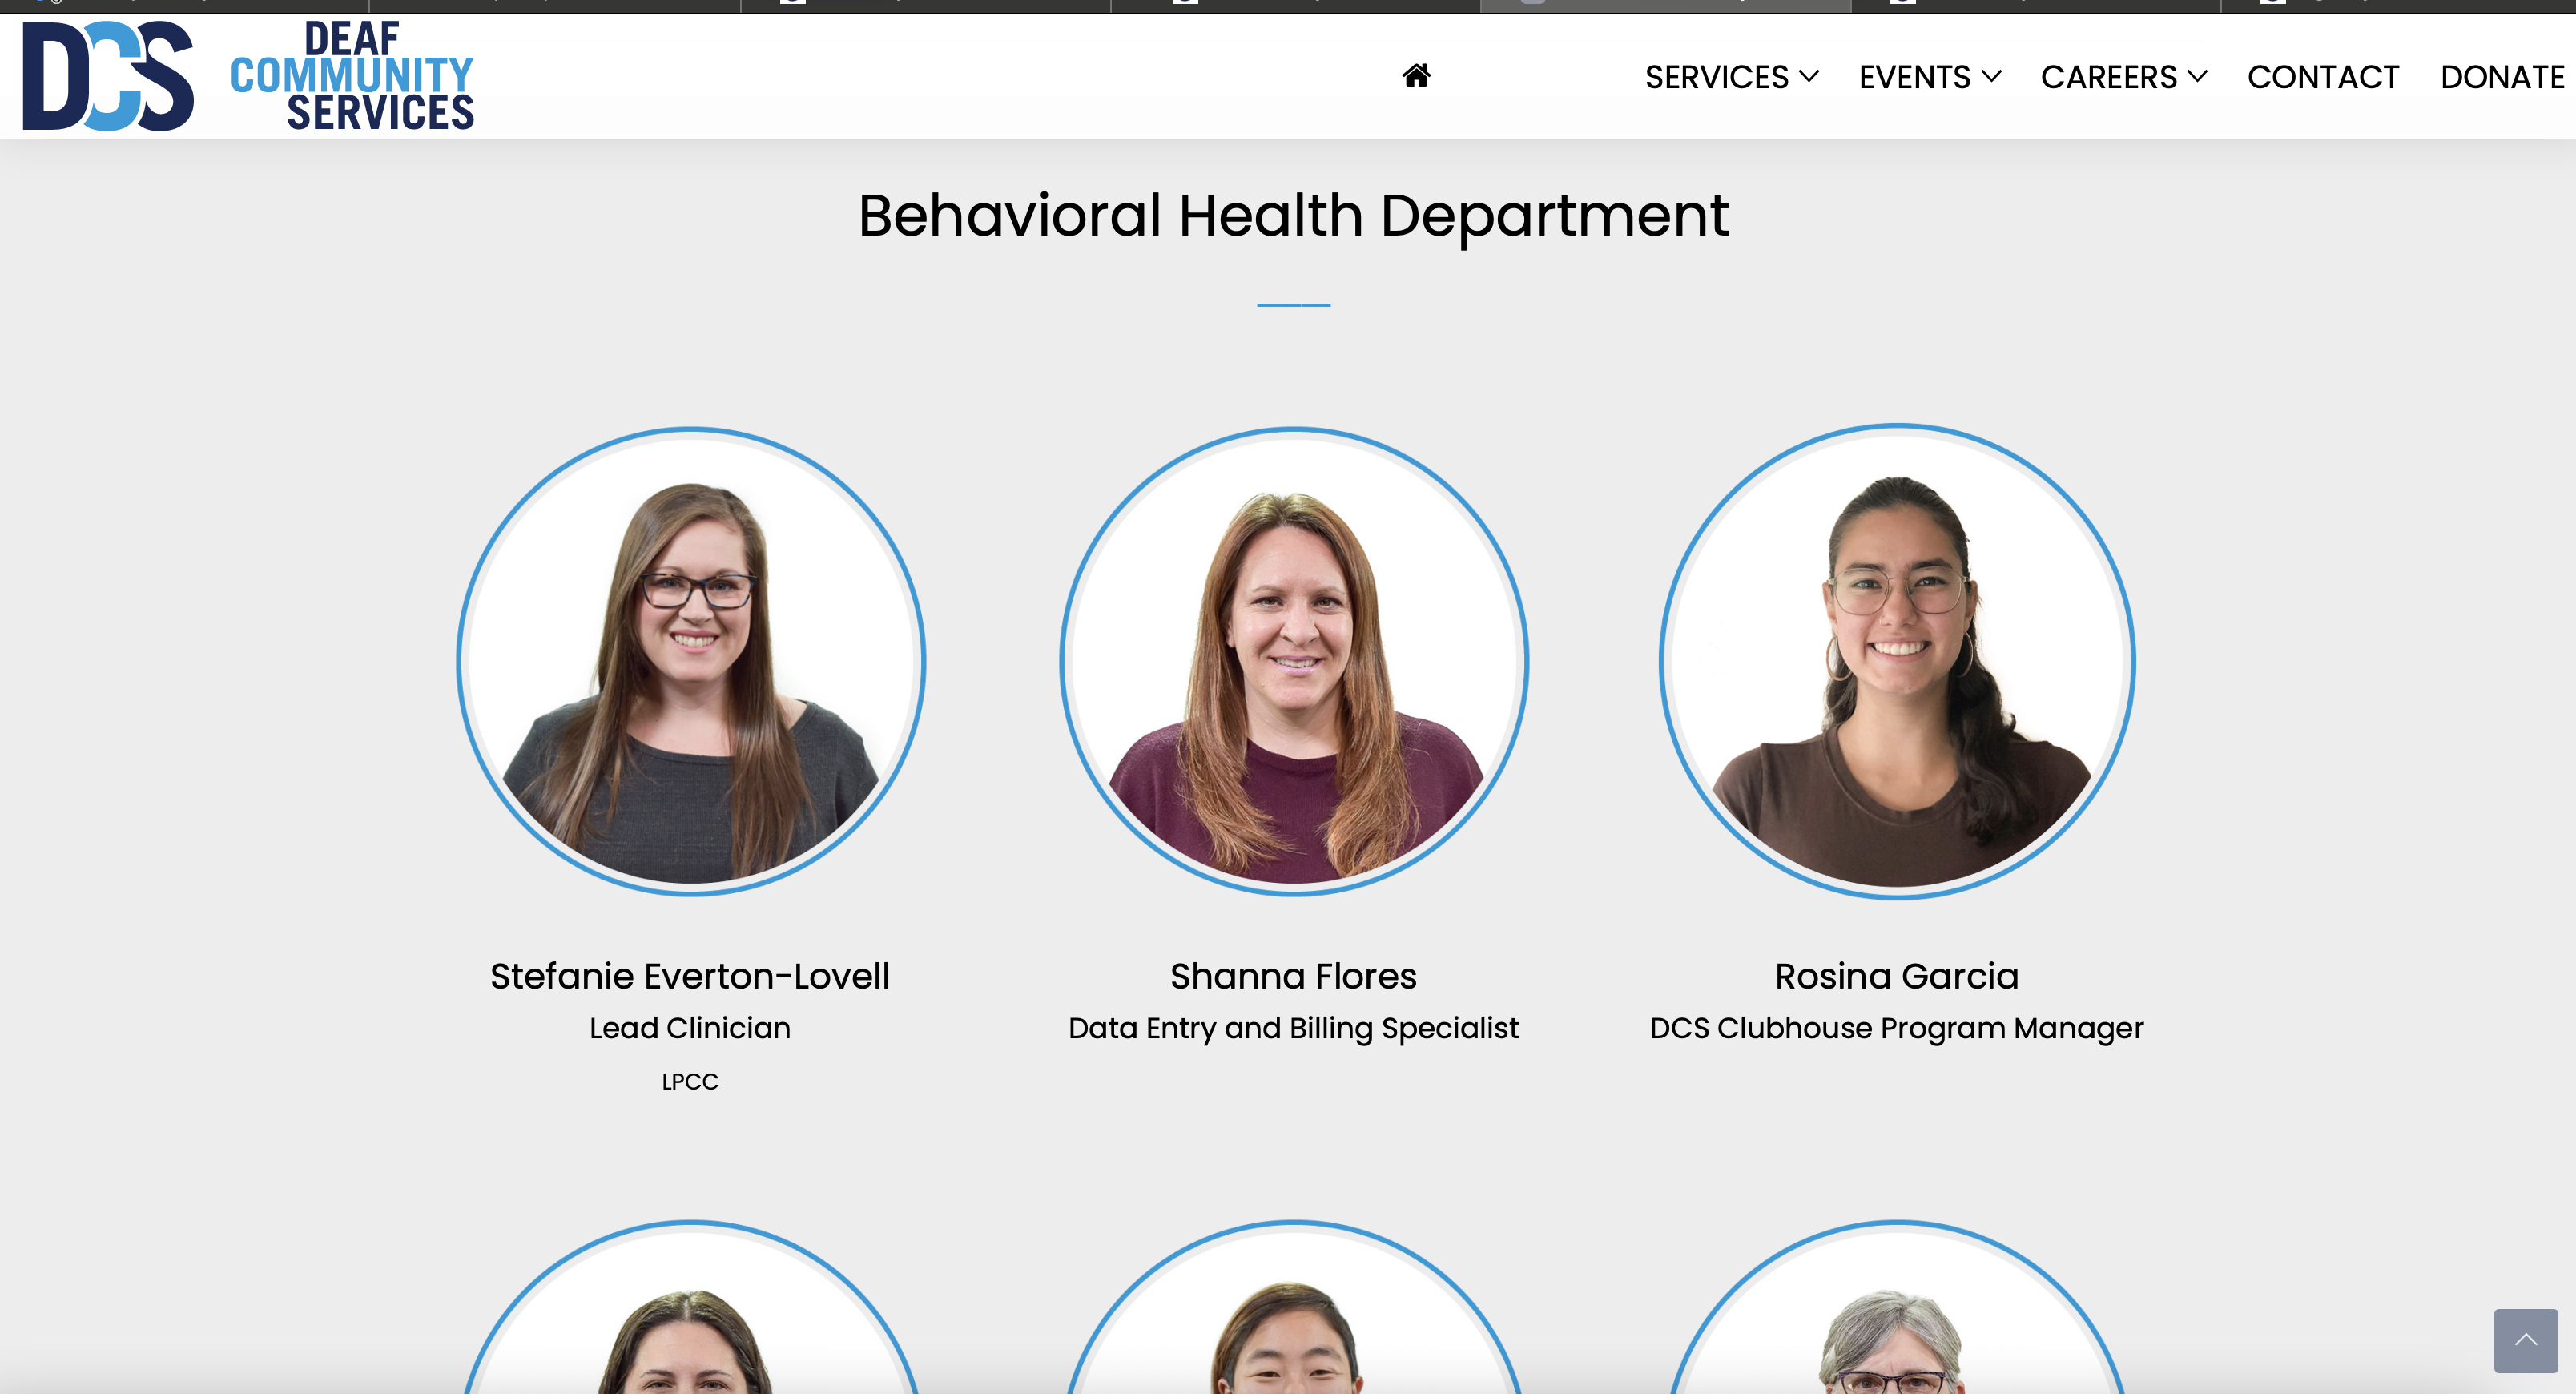This screenshot has height=1394, width=2576.
Task: Click the Behavioral Health Department heading
Action: [x=1293, y=215]
